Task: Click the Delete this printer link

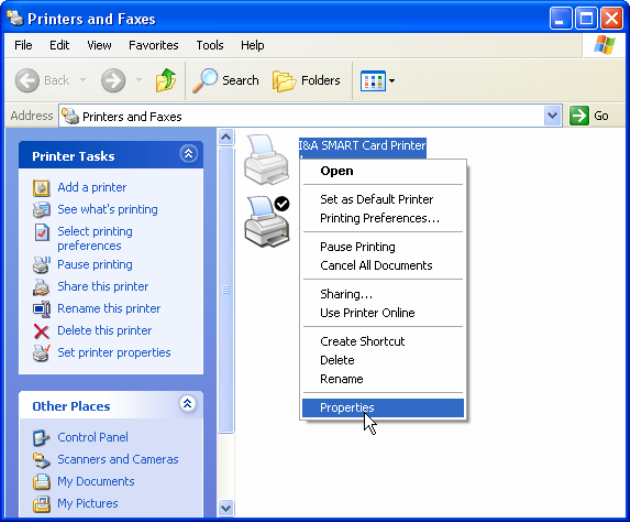Action: [x=104, y=331]
